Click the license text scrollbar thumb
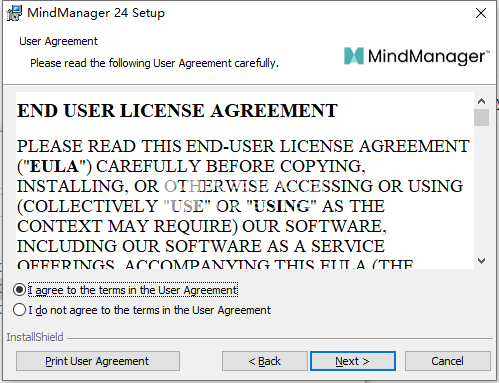 click(x=481, y=117)
